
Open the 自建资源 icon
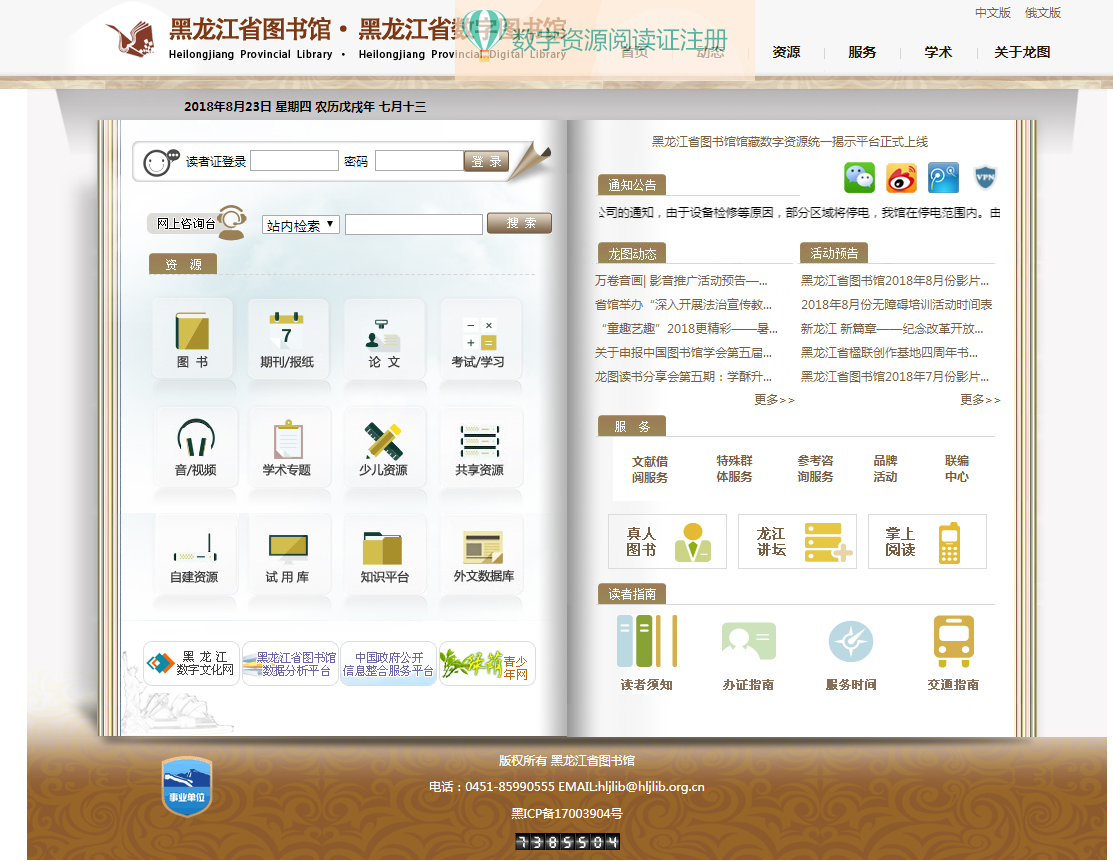coord(194,554)
